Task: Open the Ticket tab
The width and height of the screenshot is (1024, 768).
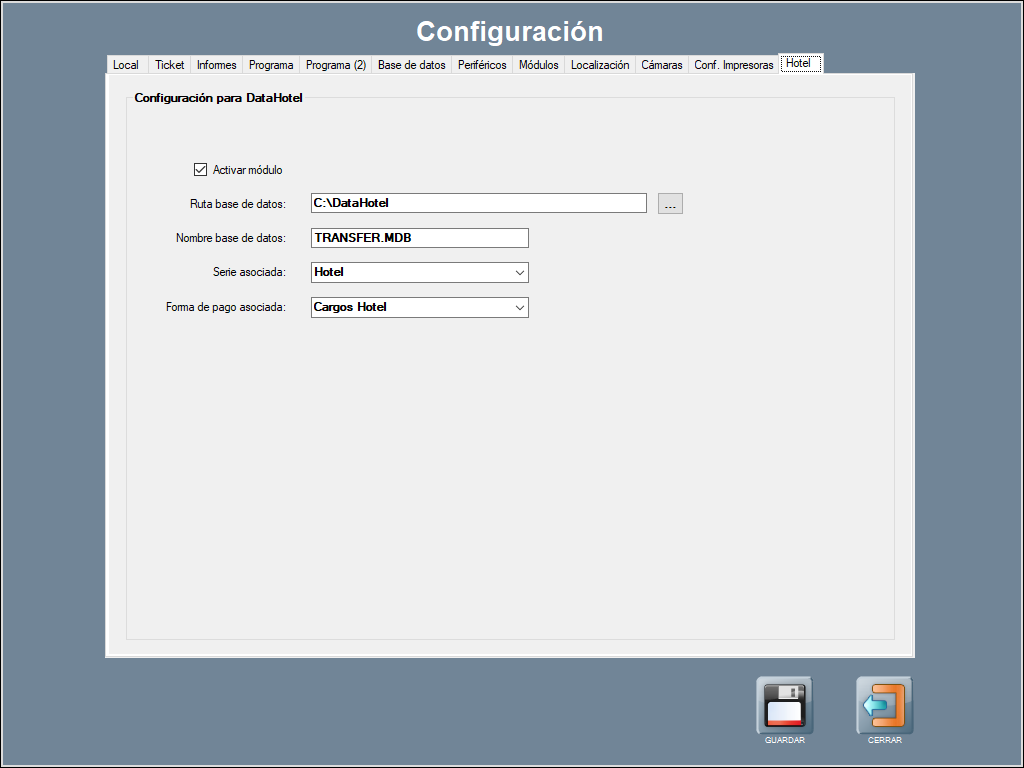Action: [169, 65]
